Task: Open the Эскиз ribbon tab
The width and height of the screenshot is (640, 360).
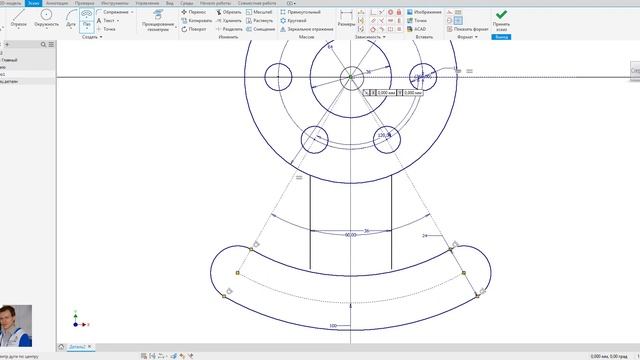Action: pyautogui.click(x=33, y=3)
